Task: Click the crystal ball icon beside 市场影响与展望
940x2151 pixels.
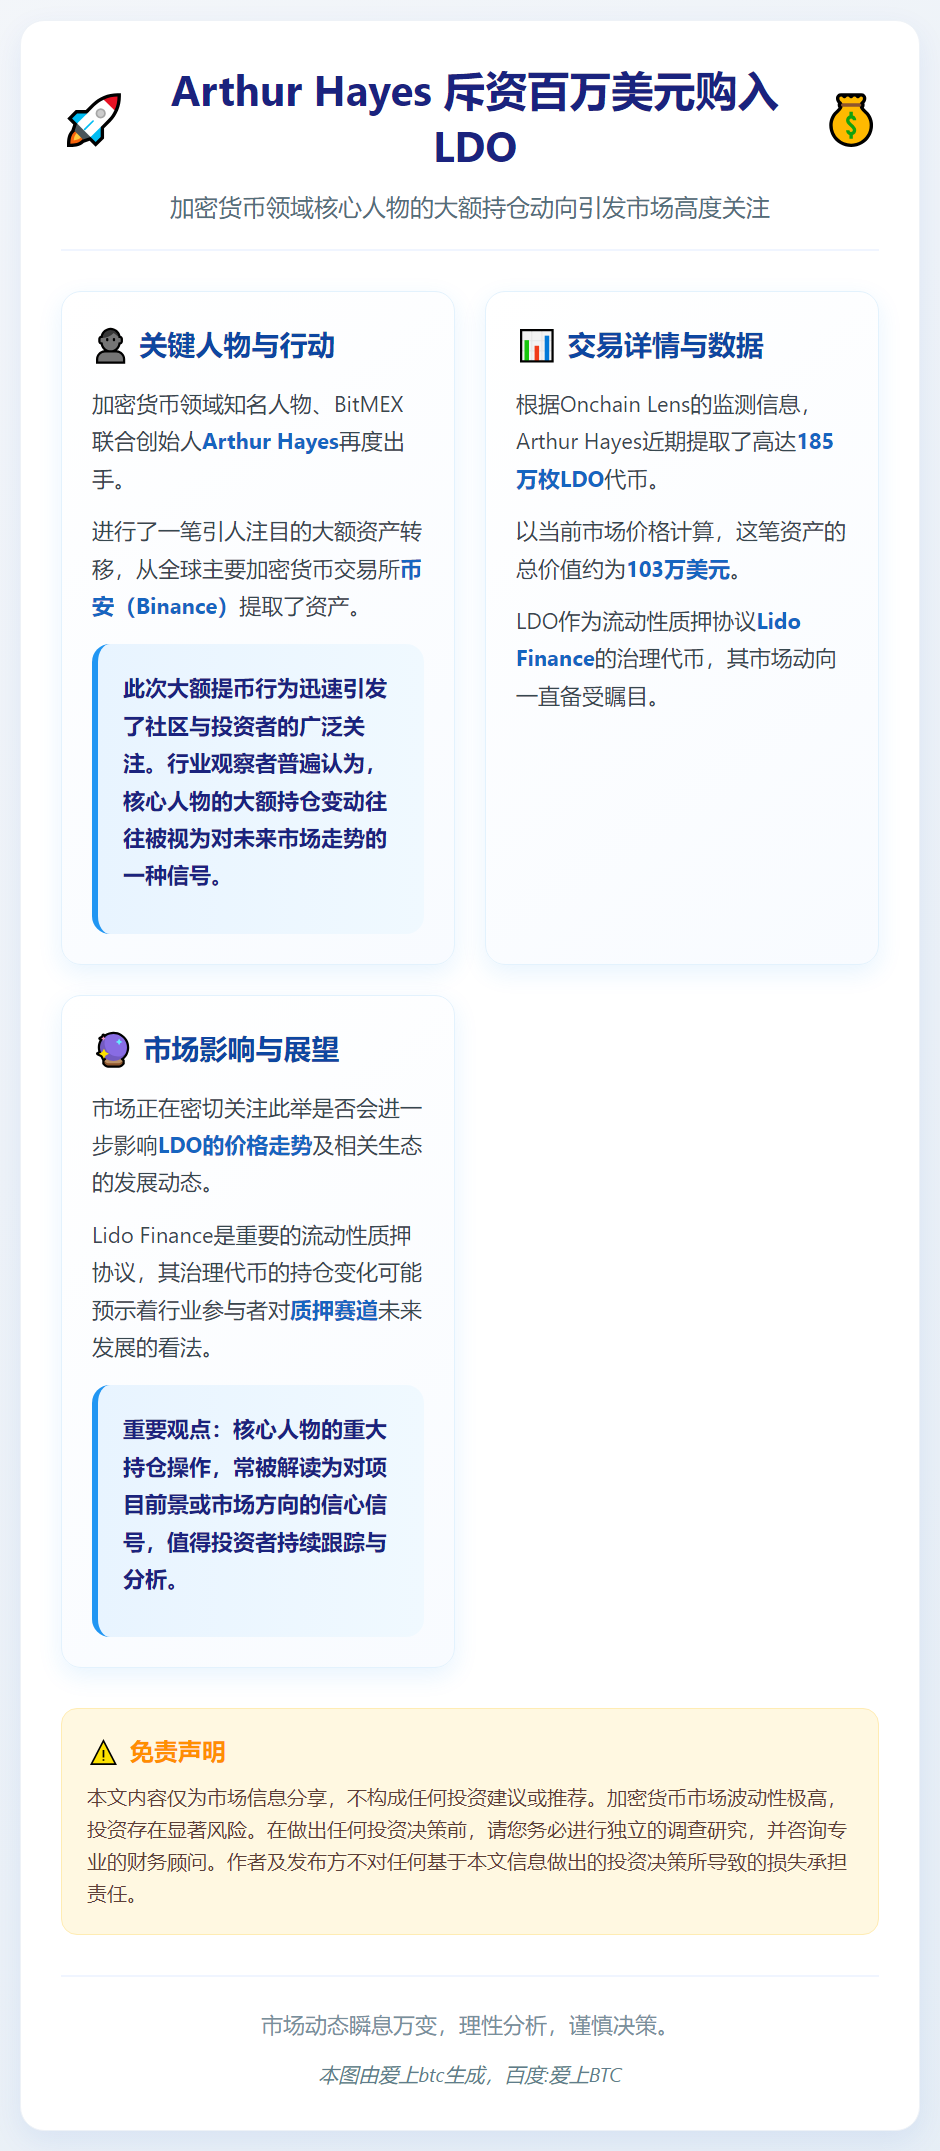Action: pos(113,1049)
